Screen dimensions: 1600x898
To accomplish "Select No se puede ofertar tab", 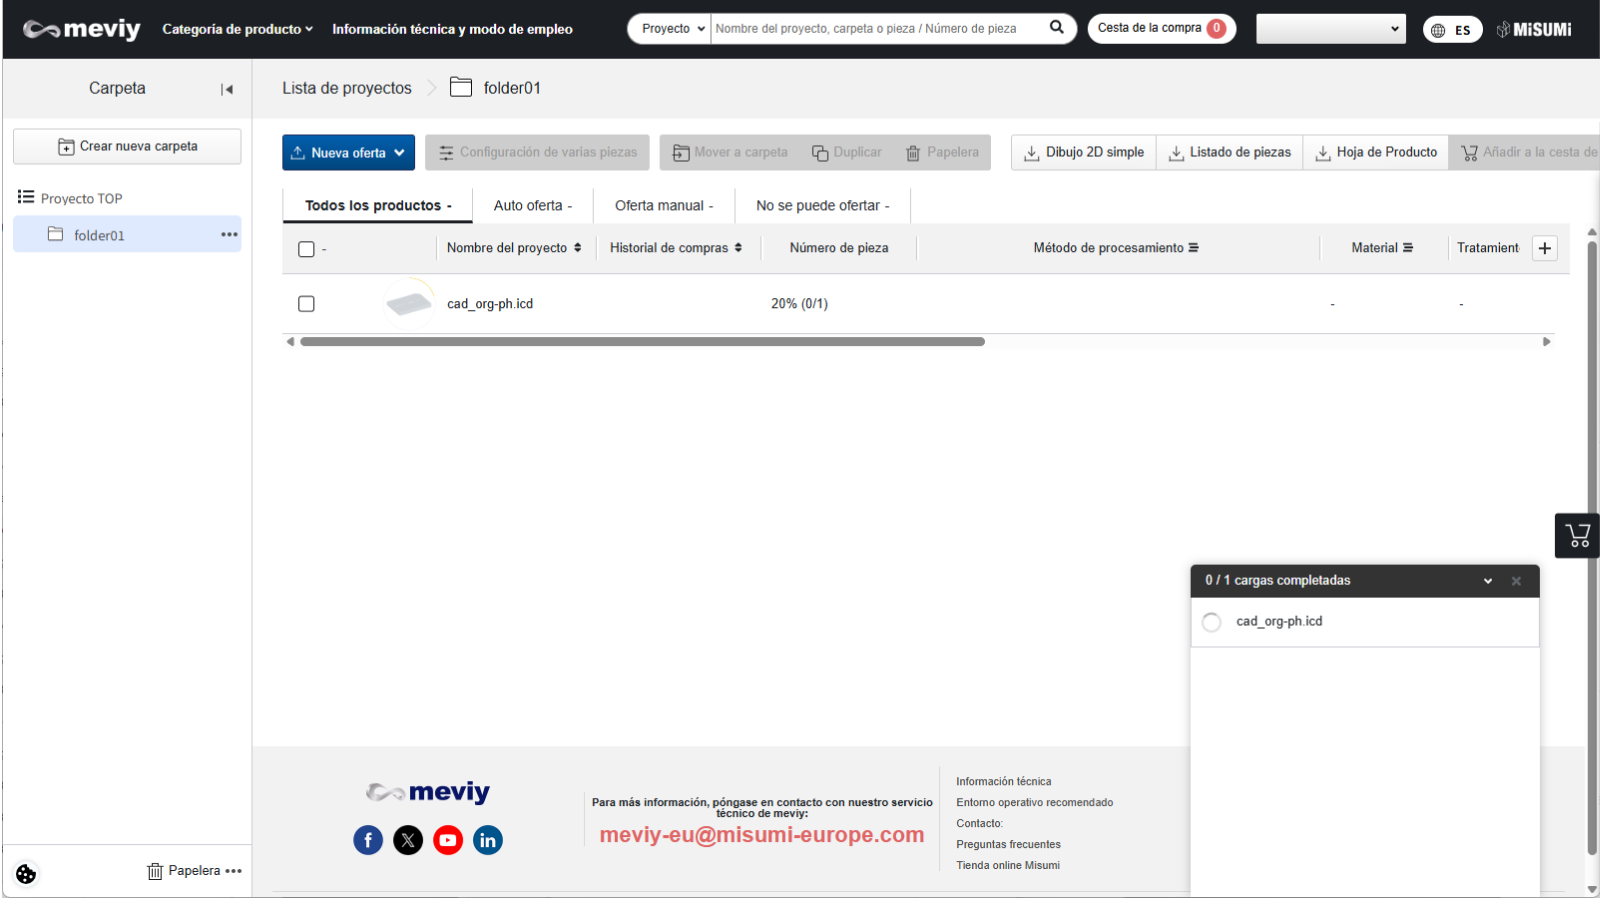I will tap(822, 206).
